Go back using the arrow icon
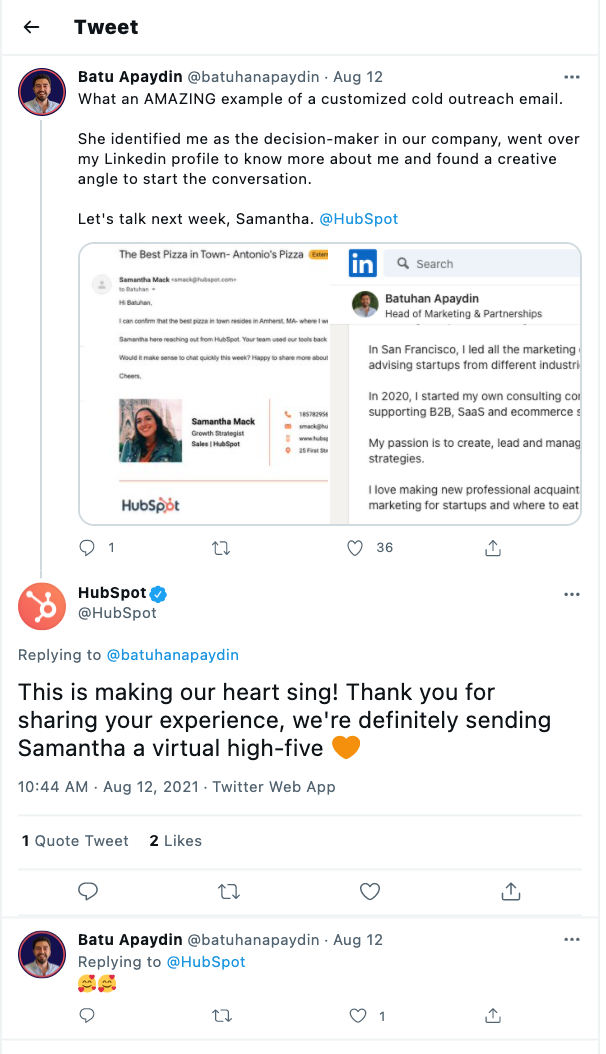 click(x=31, y=27)
